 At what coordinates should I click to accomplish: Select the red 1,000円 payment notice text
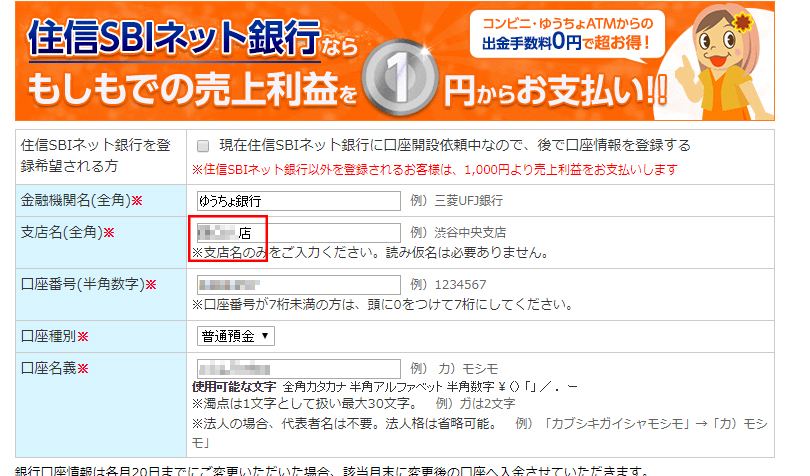434,170
